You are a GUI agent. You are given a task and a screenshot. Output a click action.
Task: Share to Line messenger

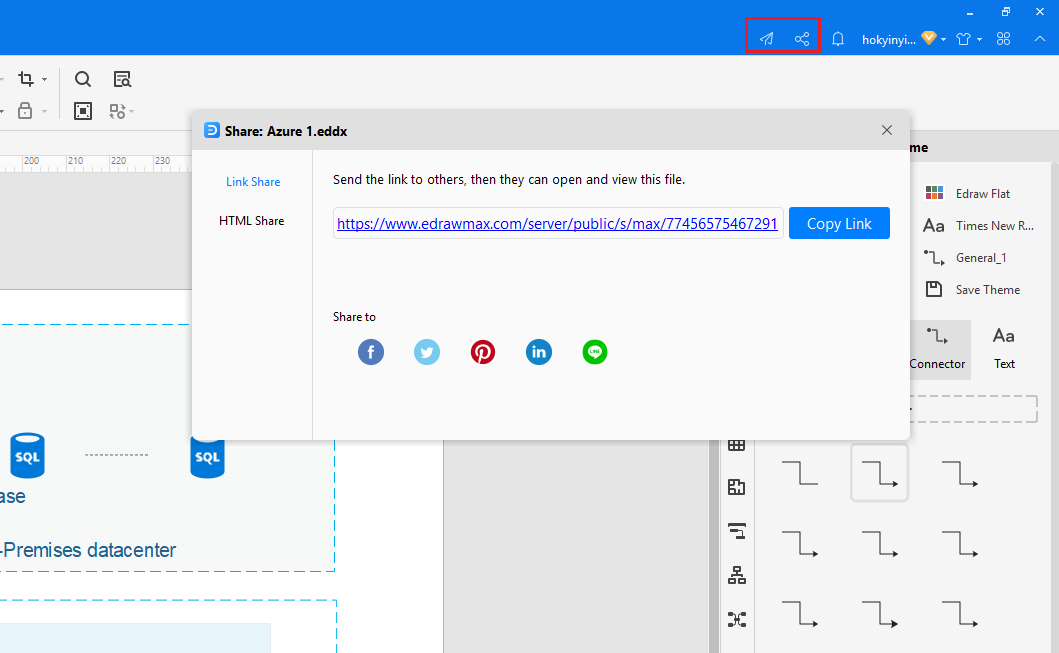coord(595,352)
